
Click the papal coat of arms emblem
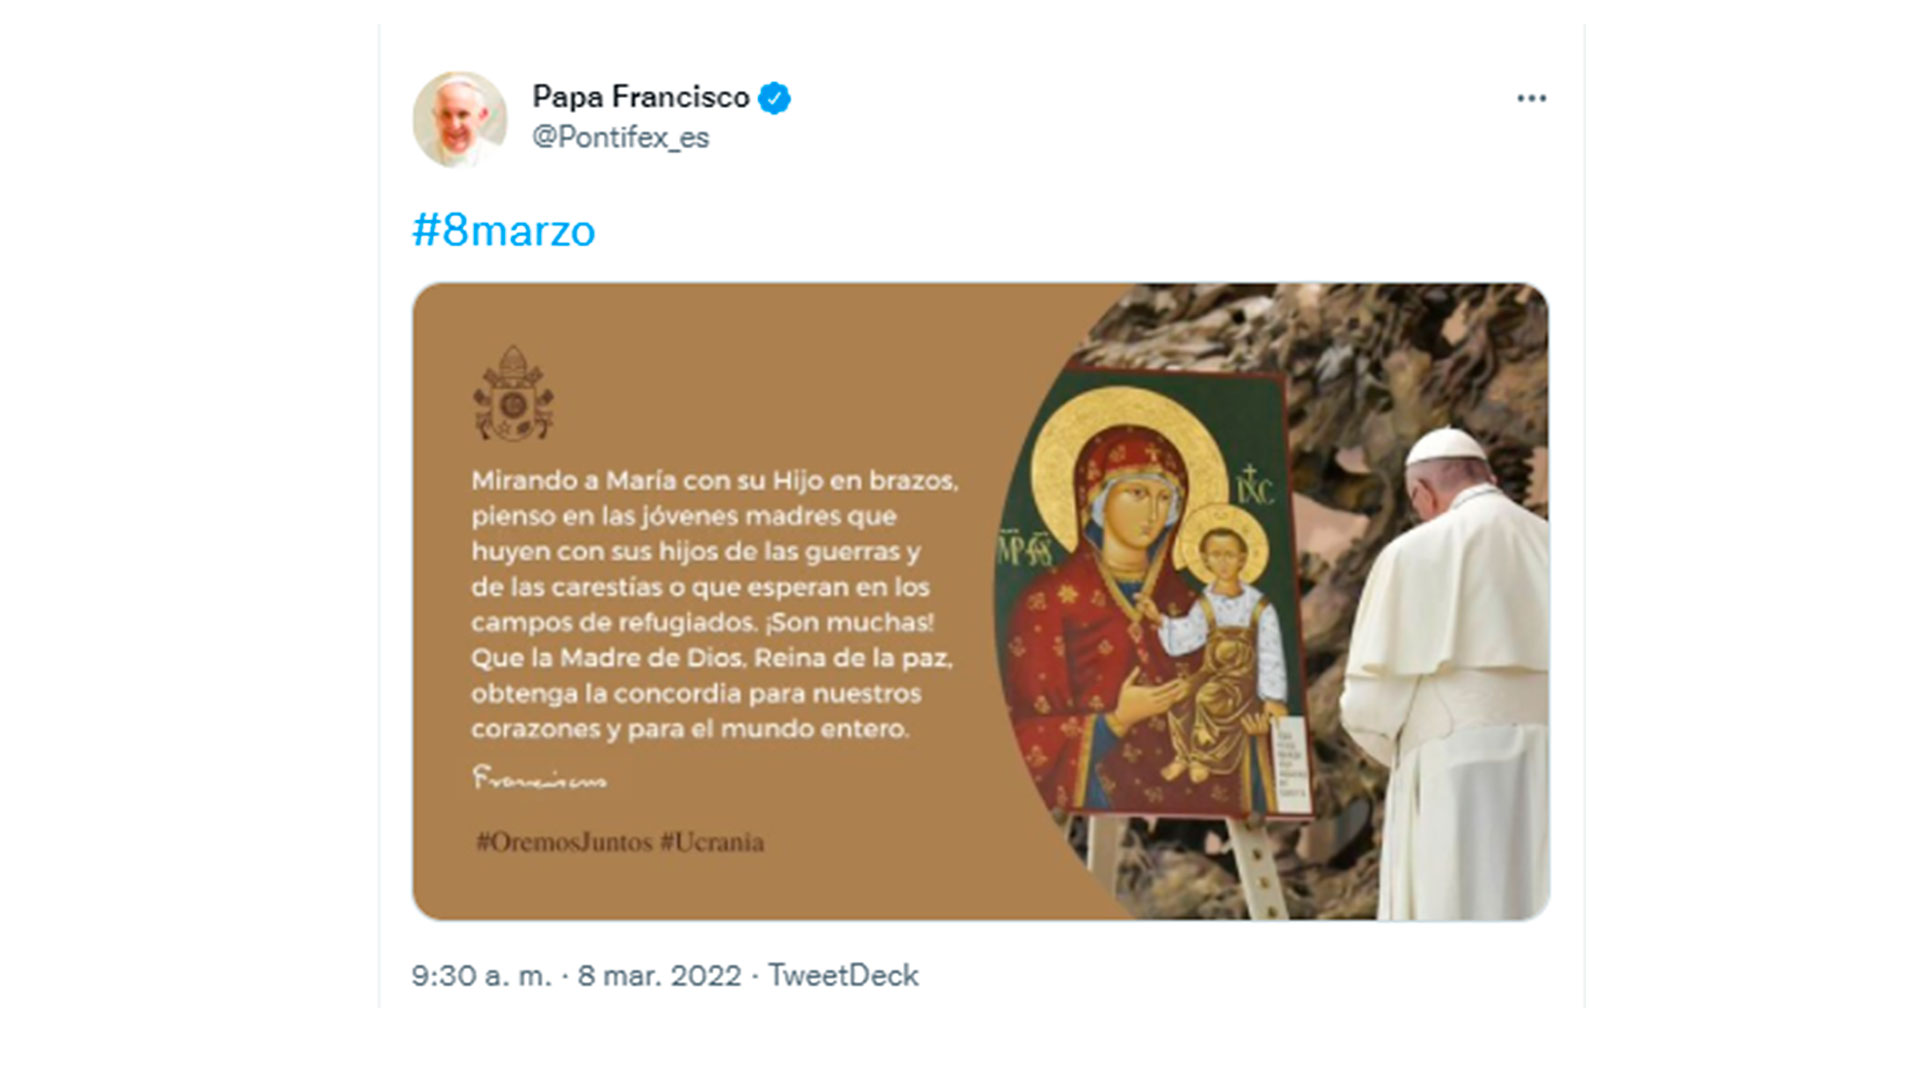click(x=513, y=394)
